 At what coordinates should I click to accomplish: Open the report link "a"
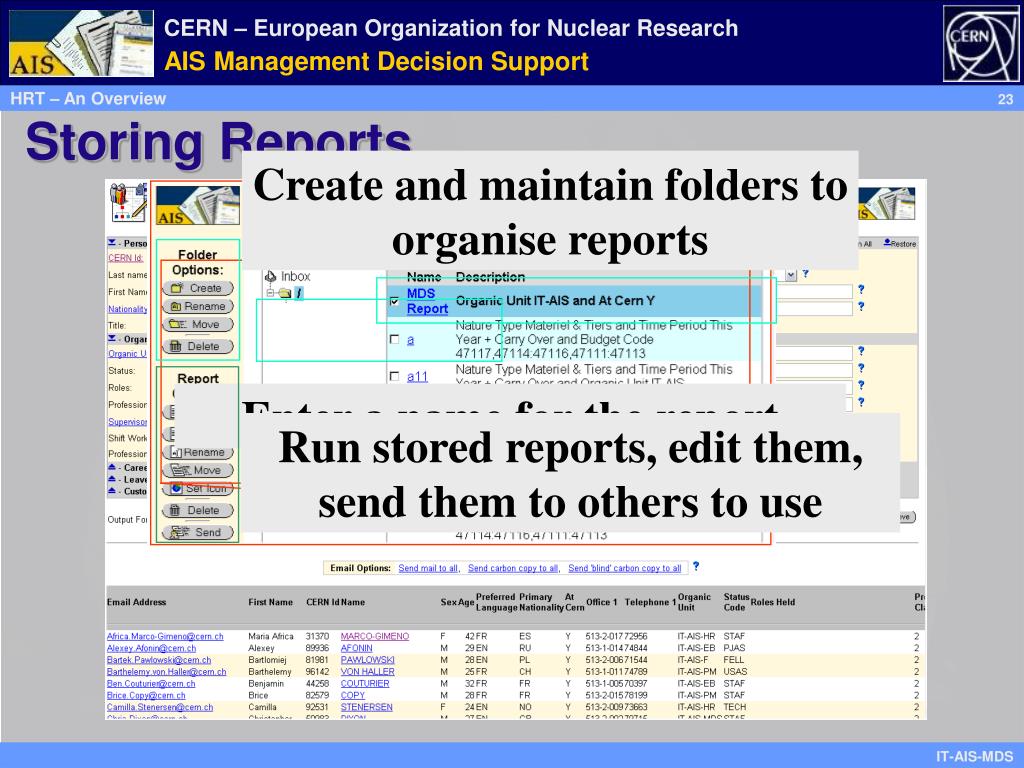point(410,340)
